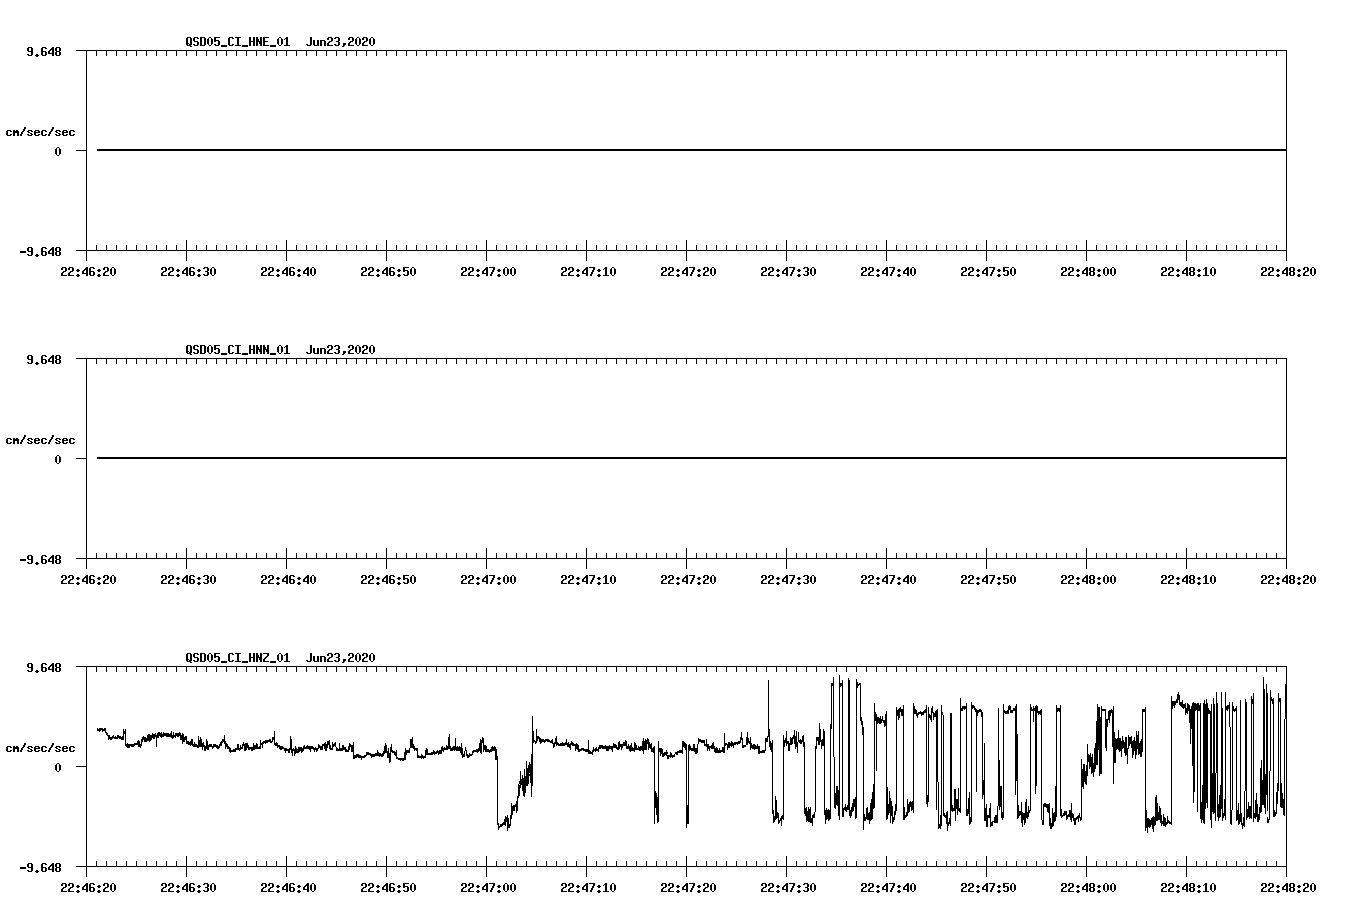
Task: Select the -9.648 lower limit on HNZ plot
Action: (x=40, y=867)
